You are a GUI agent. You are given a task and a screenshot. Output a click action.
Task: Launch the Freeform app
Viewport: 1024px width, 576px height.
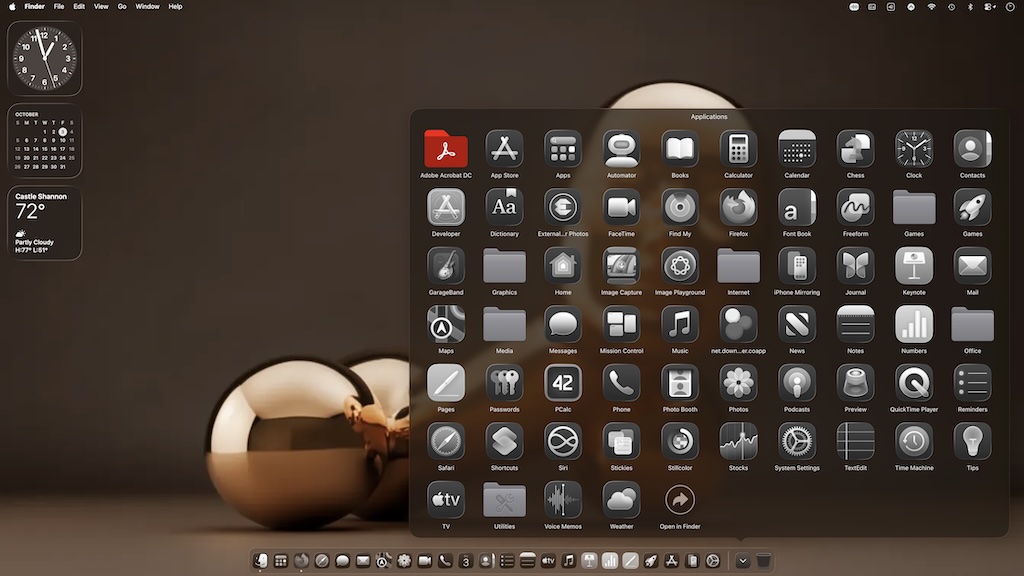[856, 207]
